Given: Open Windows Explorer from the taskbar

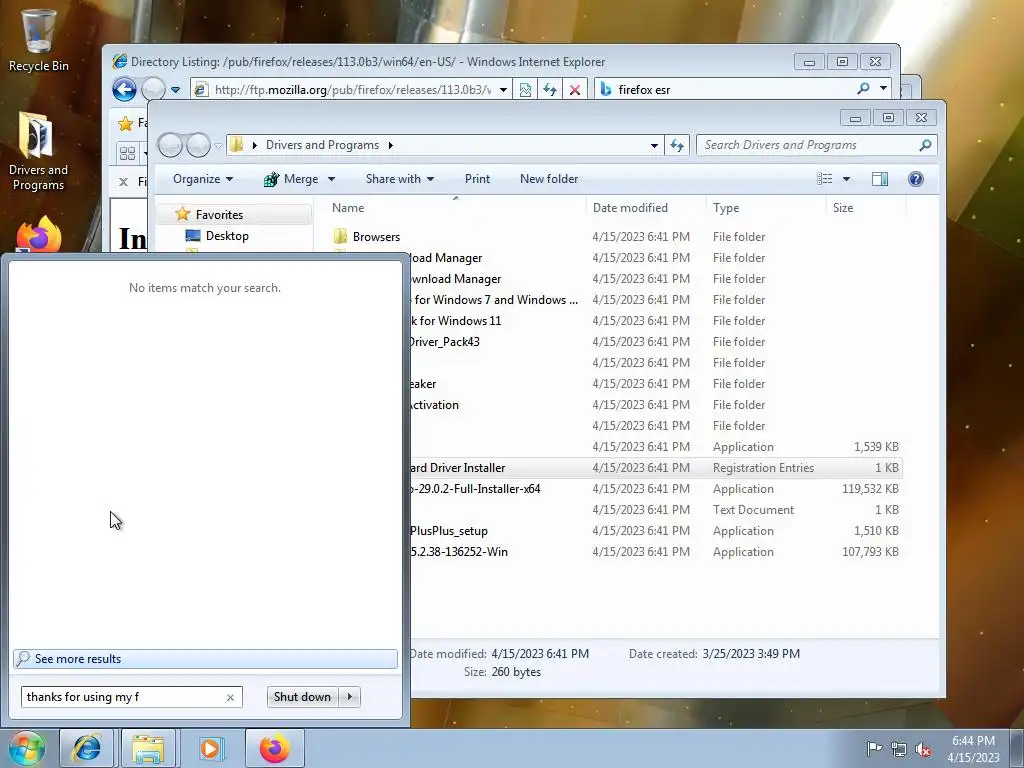Looking at the screenshot, I should (x=148, y=748).
